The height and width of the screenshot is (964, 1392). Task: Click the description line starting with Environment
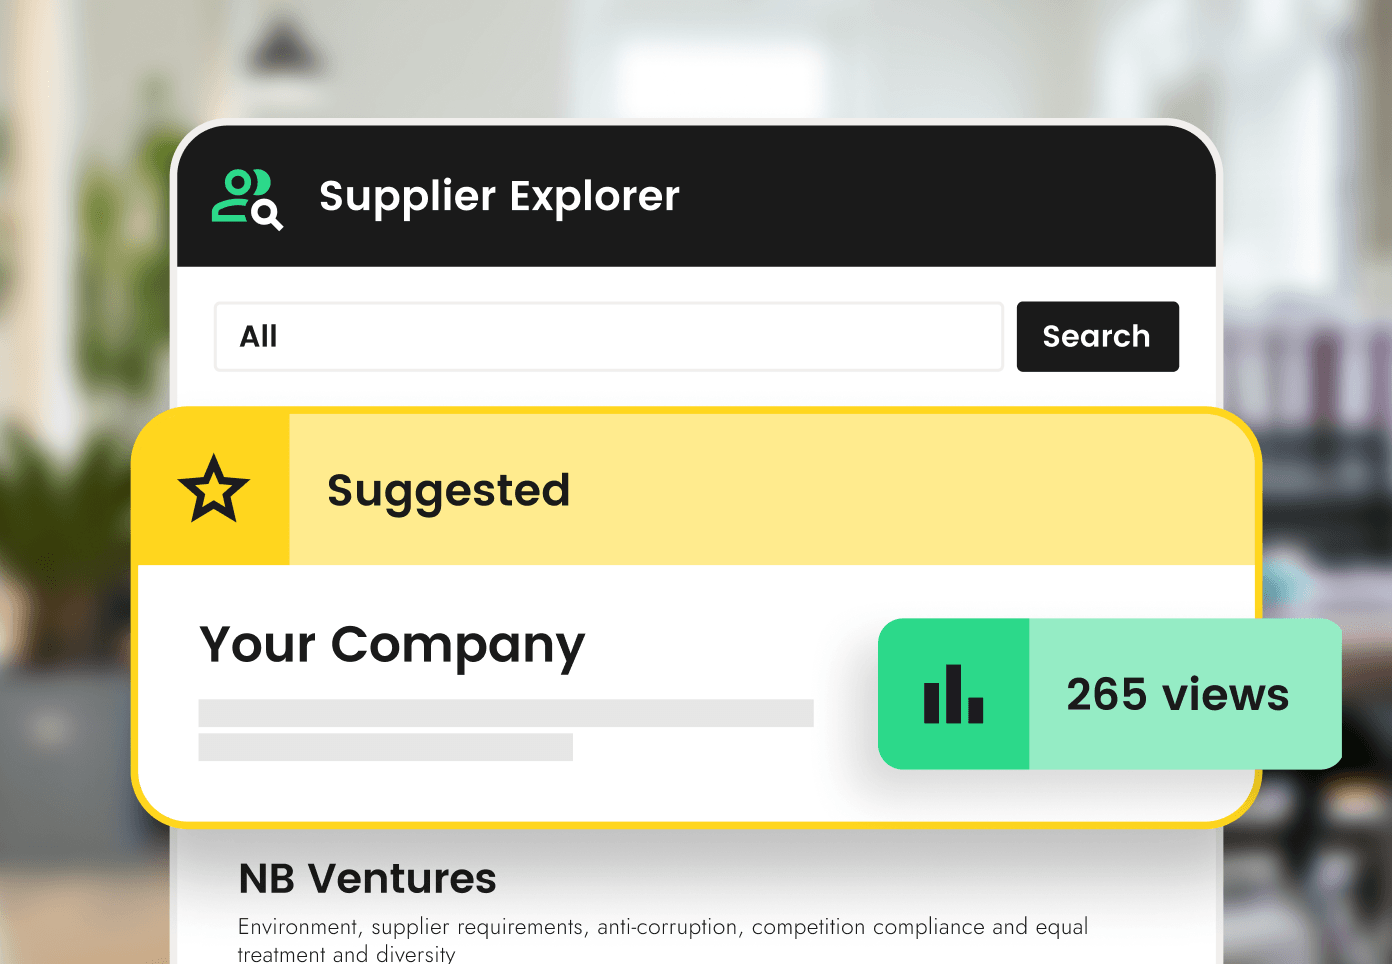click(663, 927)
